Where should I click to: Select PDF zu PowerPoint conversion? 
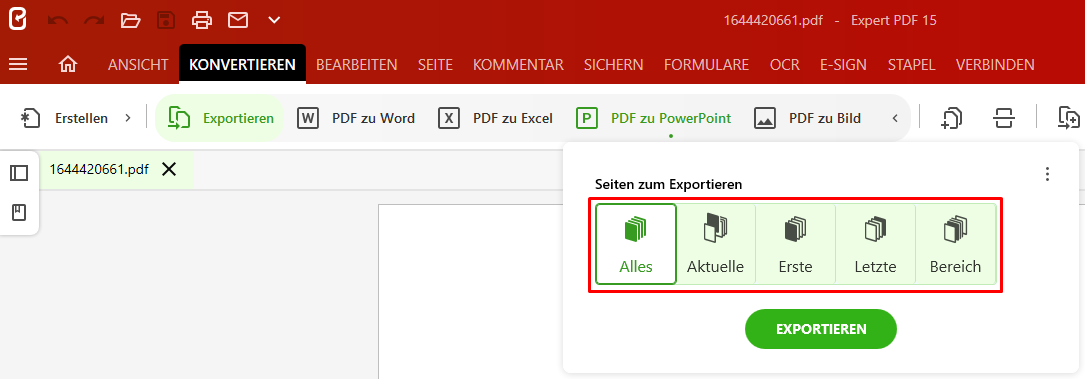tap(653, 118)
